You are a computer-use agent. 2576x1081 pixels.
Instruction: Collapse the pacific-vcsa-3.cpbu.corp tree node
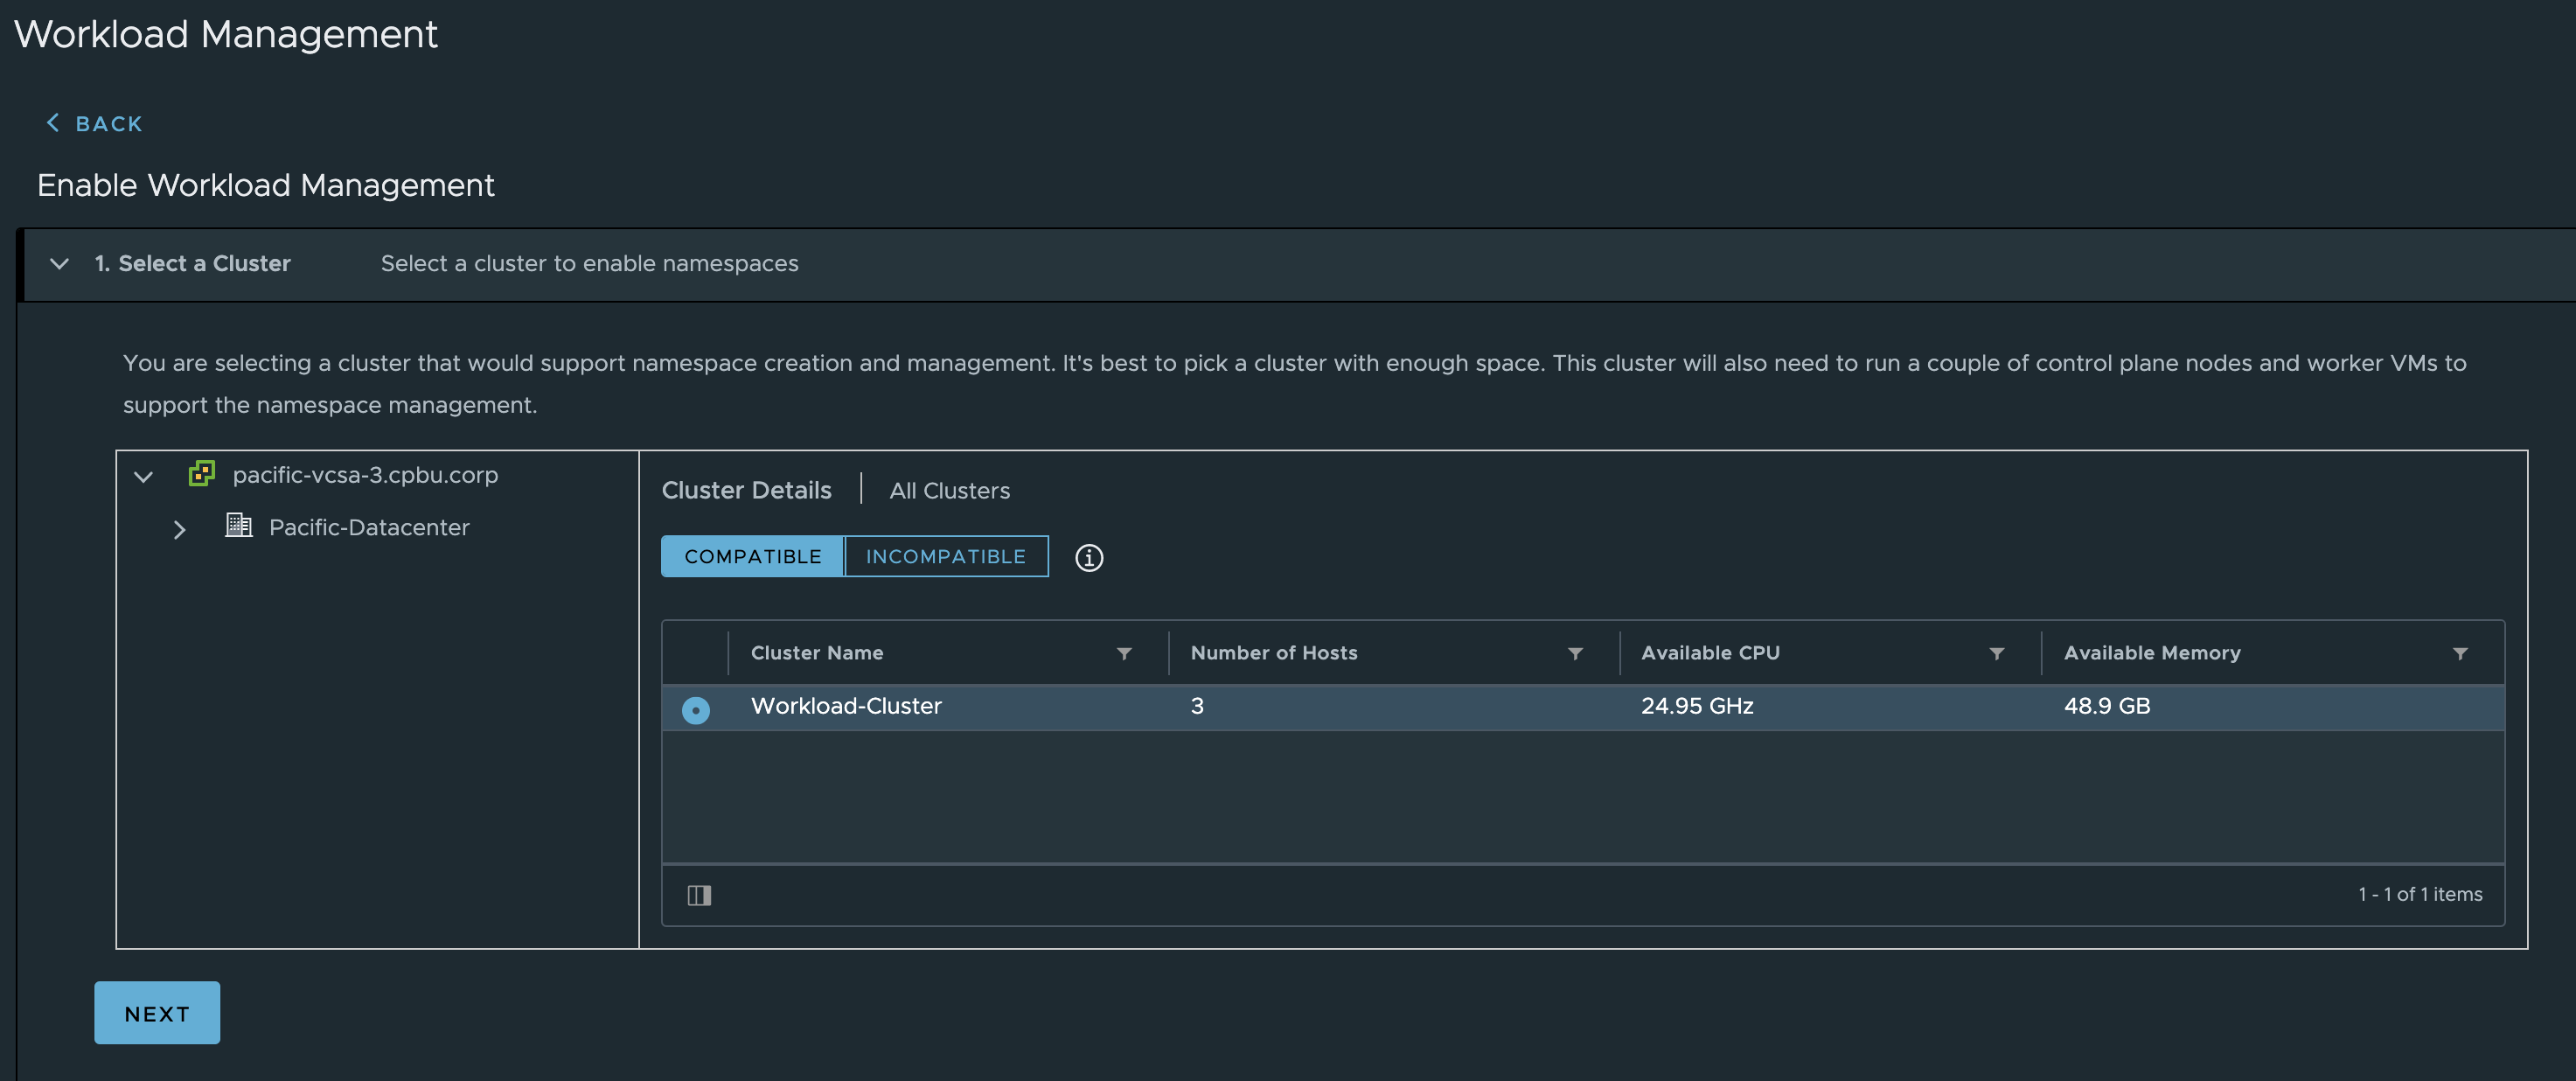(x=144, y=477)
